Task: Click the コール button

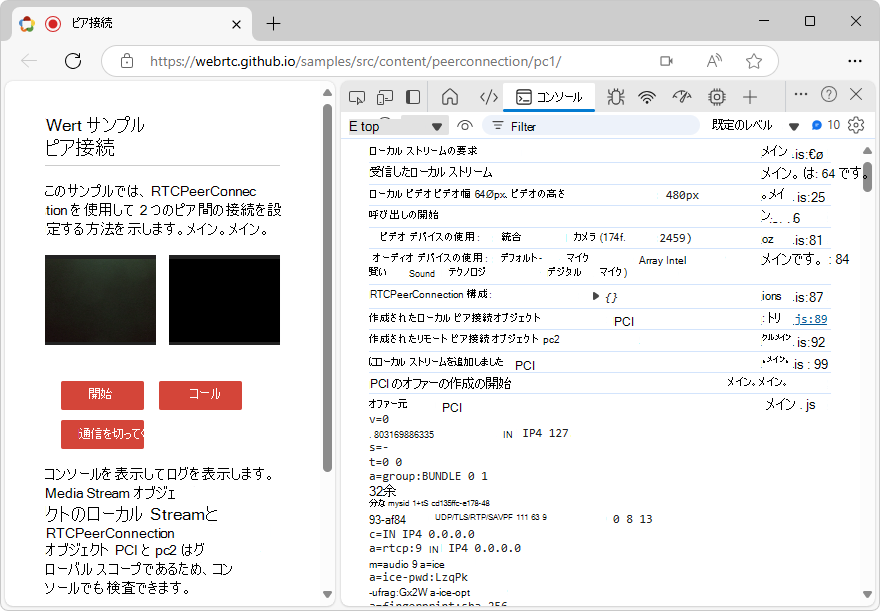Action: (200, 395)
